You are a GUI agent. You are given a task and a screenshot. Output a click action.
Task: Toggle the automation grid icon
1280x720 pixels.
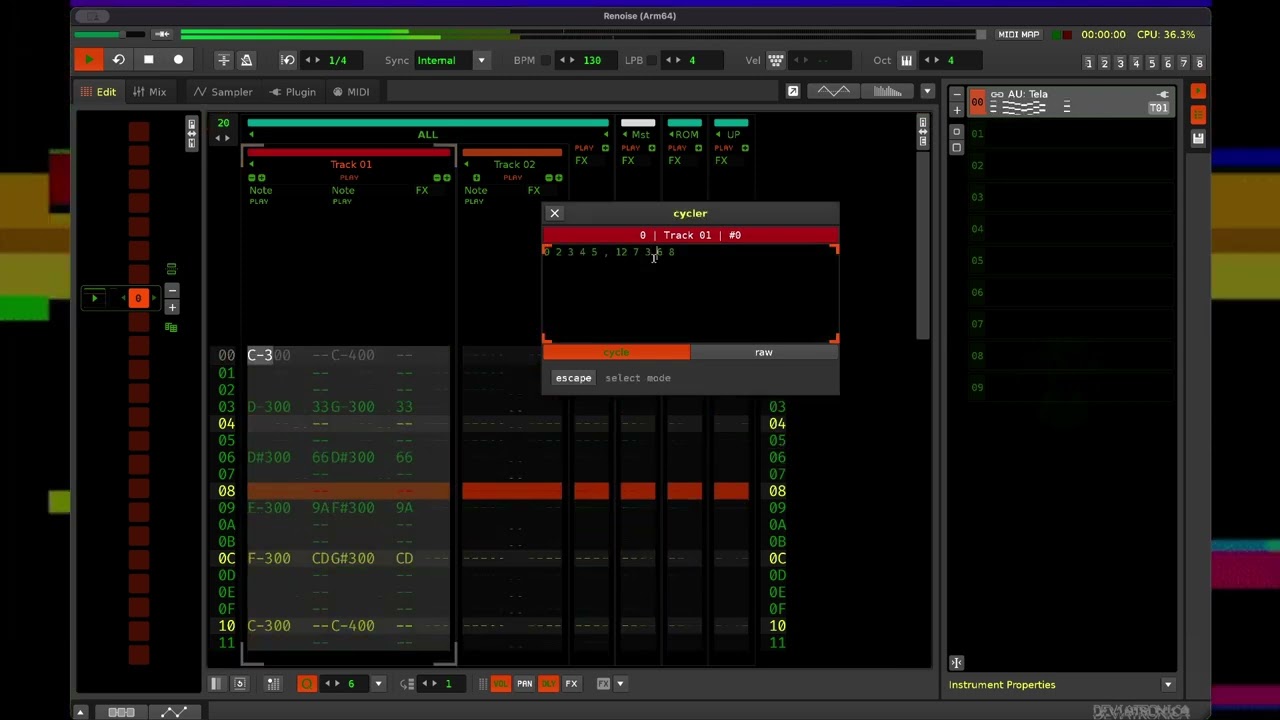pos(273,684)
